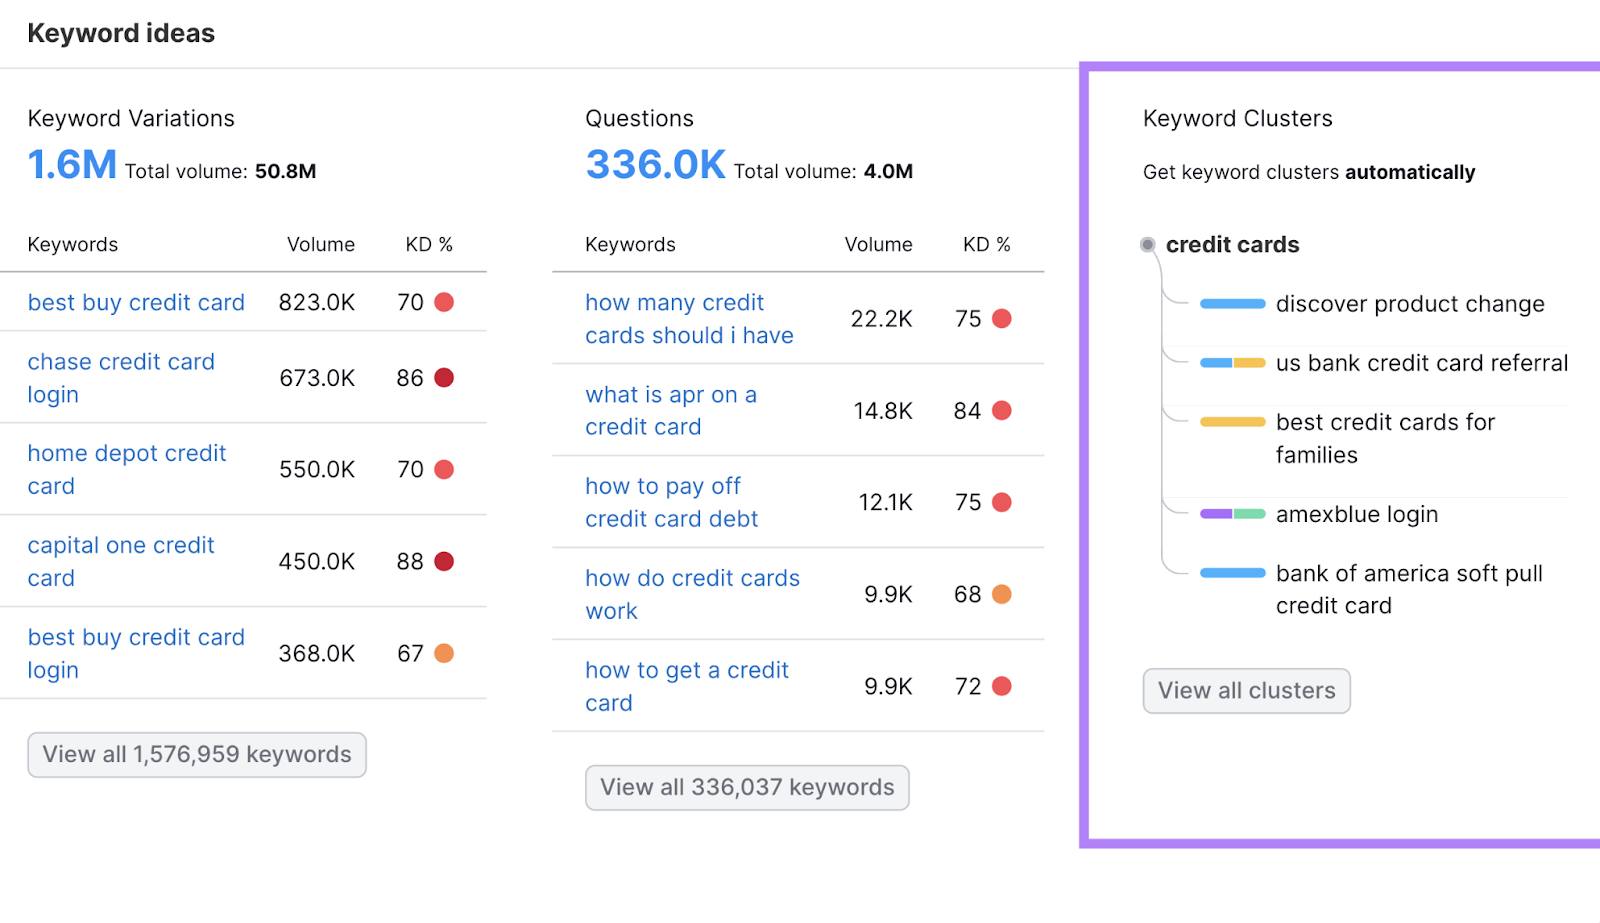Click the yellow intent bar for "best credit cards for families"
Image resolution: width=1600 pixels, height=923 pixels.
1231,422
